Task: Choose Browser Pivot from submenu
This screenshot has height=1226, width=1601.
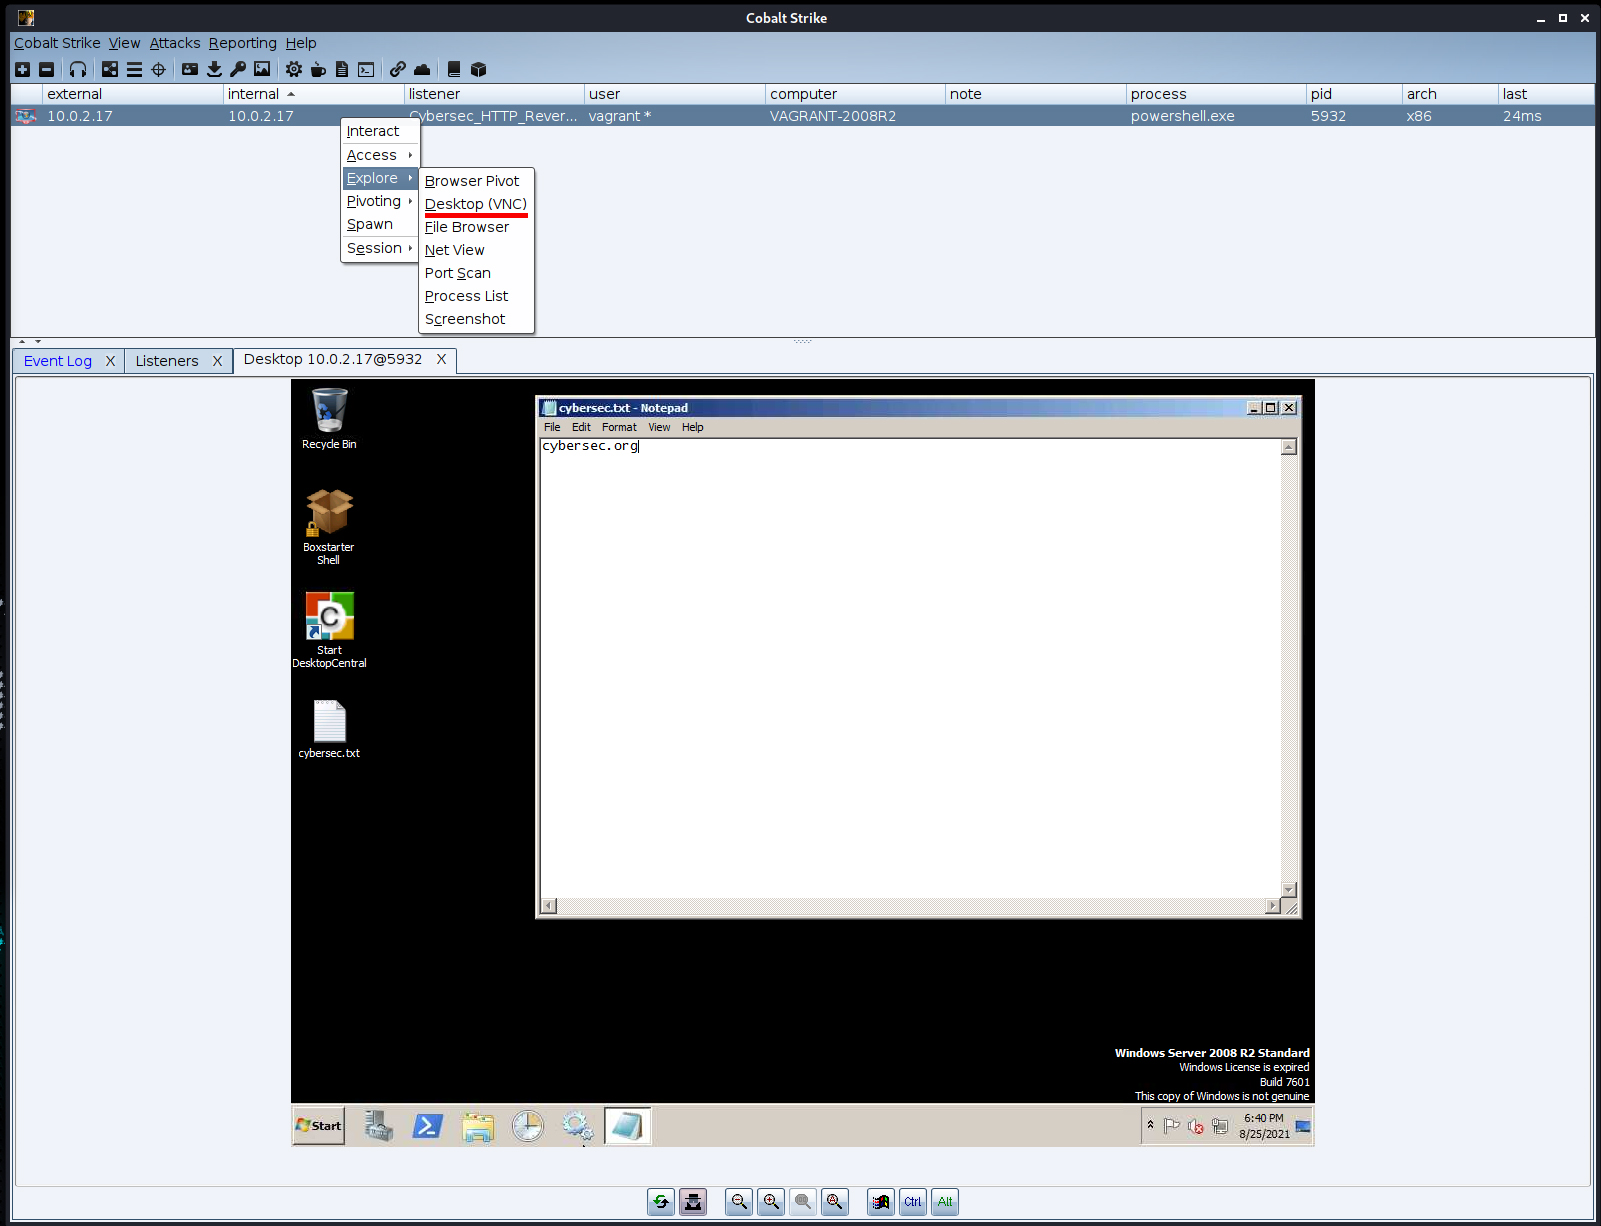Action: point(476,181)
